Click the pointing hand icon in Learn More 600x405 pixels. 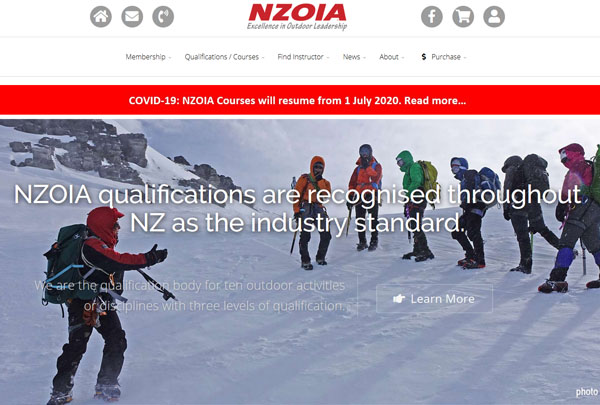click(399, 299)
